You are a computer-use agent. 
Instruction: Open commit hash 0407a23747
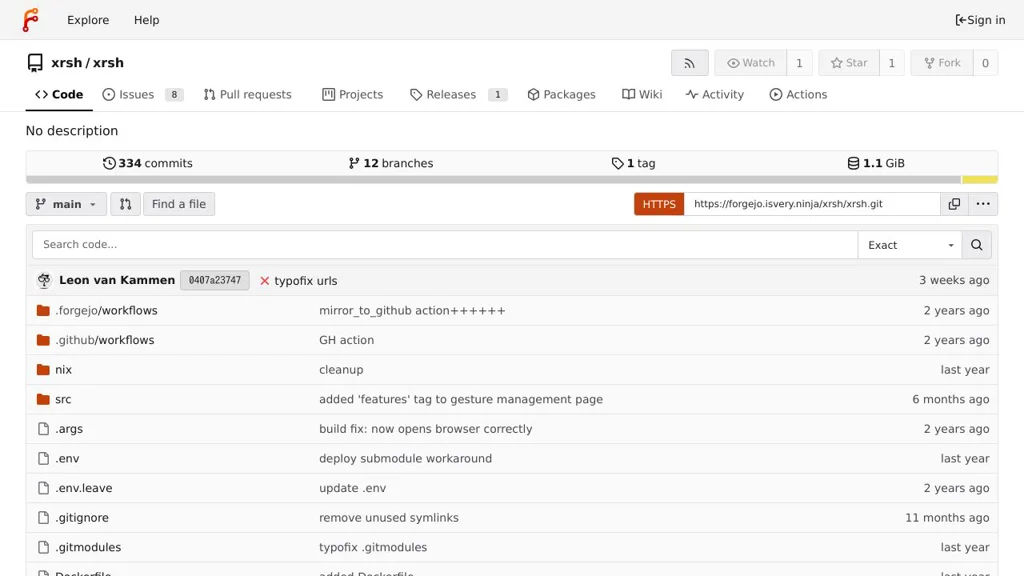point(215,280)
